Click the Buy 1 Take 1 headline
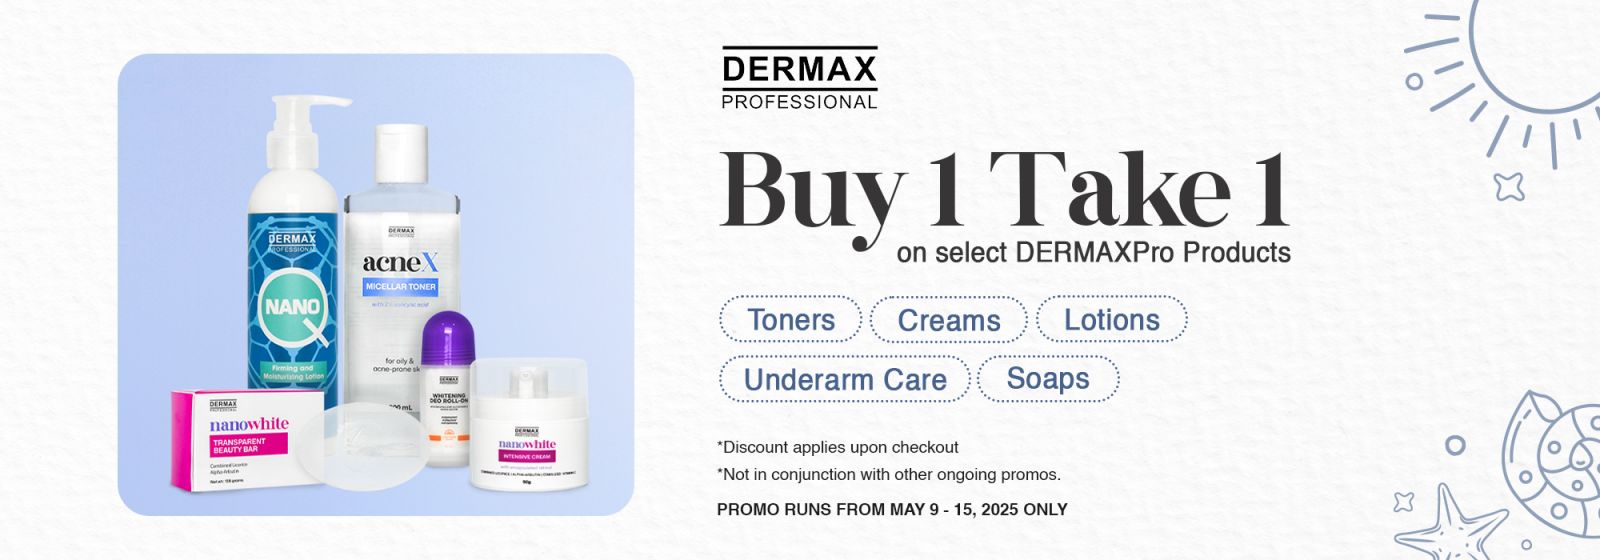This screenshot has height=560, width=1600. coord(1004,191)
